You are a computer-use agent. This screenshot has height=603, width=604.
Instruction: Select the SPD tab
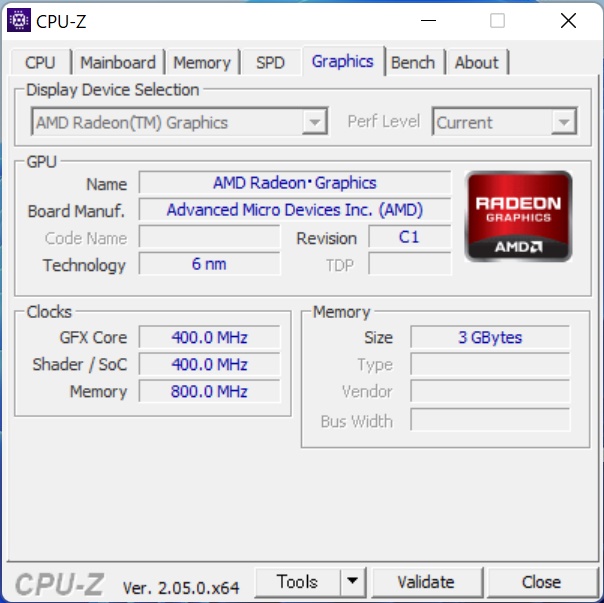pos(270,62)
